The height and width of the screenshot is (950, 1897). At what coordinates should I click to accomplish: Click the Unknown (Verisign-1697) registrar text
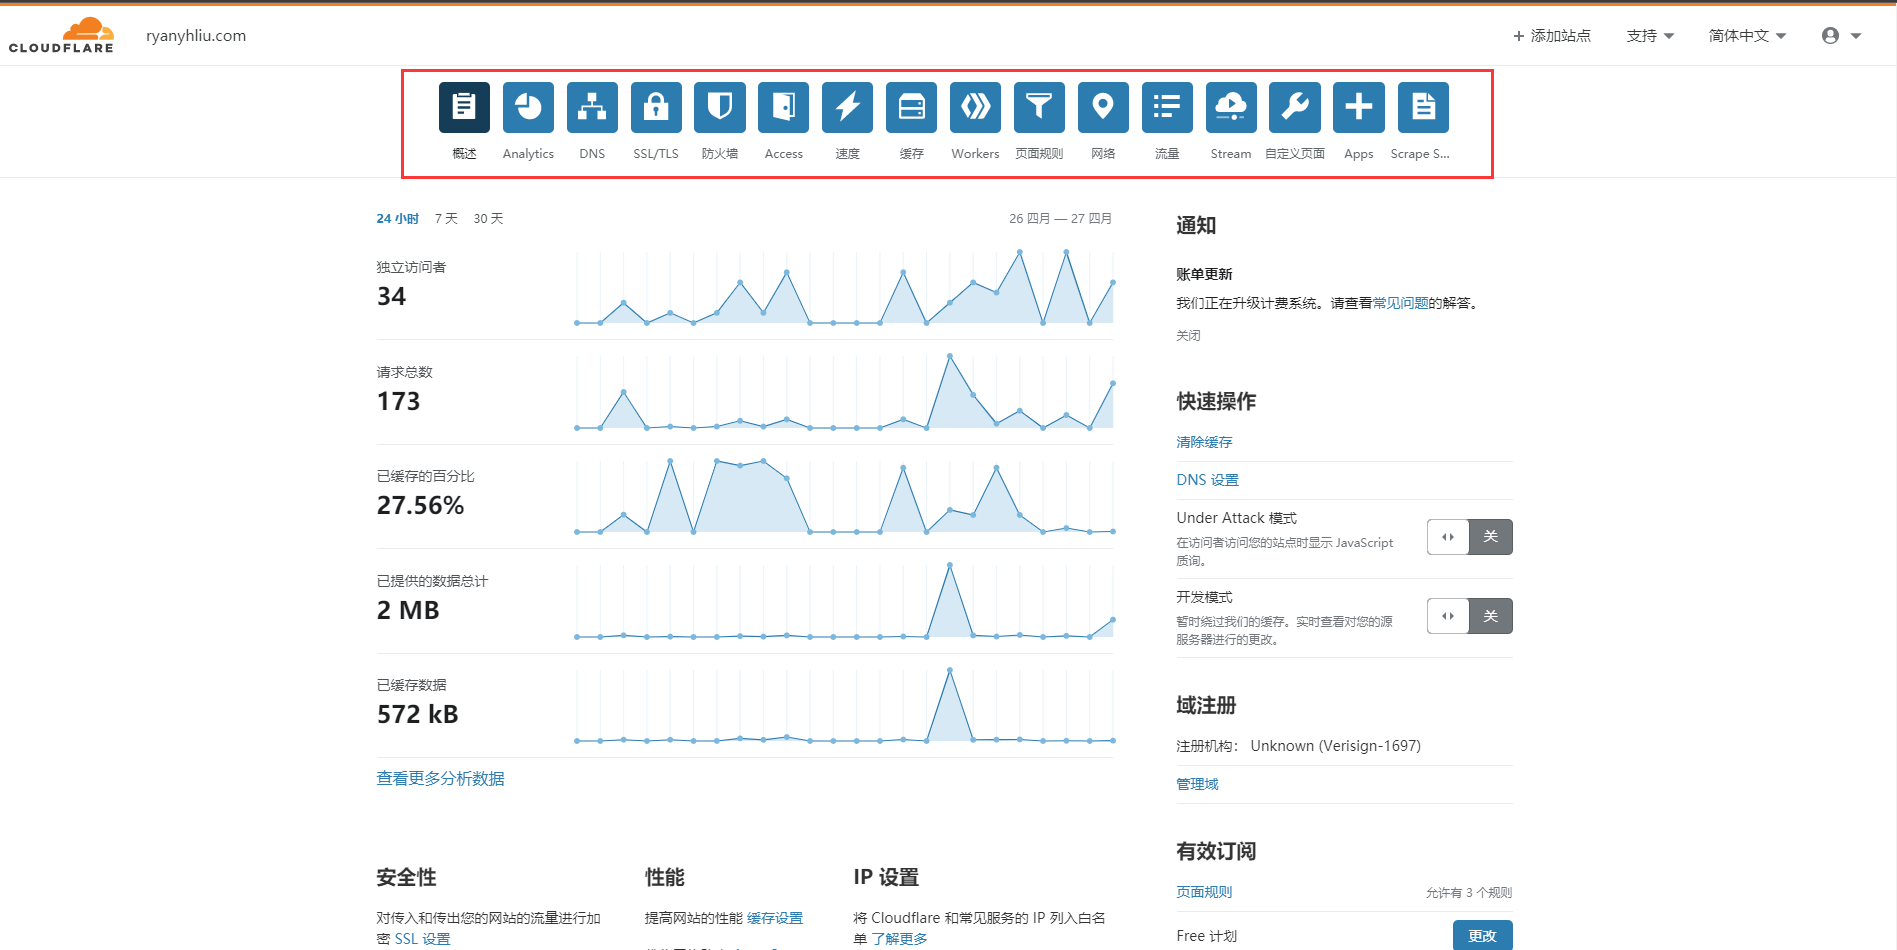coord(1335,746)
